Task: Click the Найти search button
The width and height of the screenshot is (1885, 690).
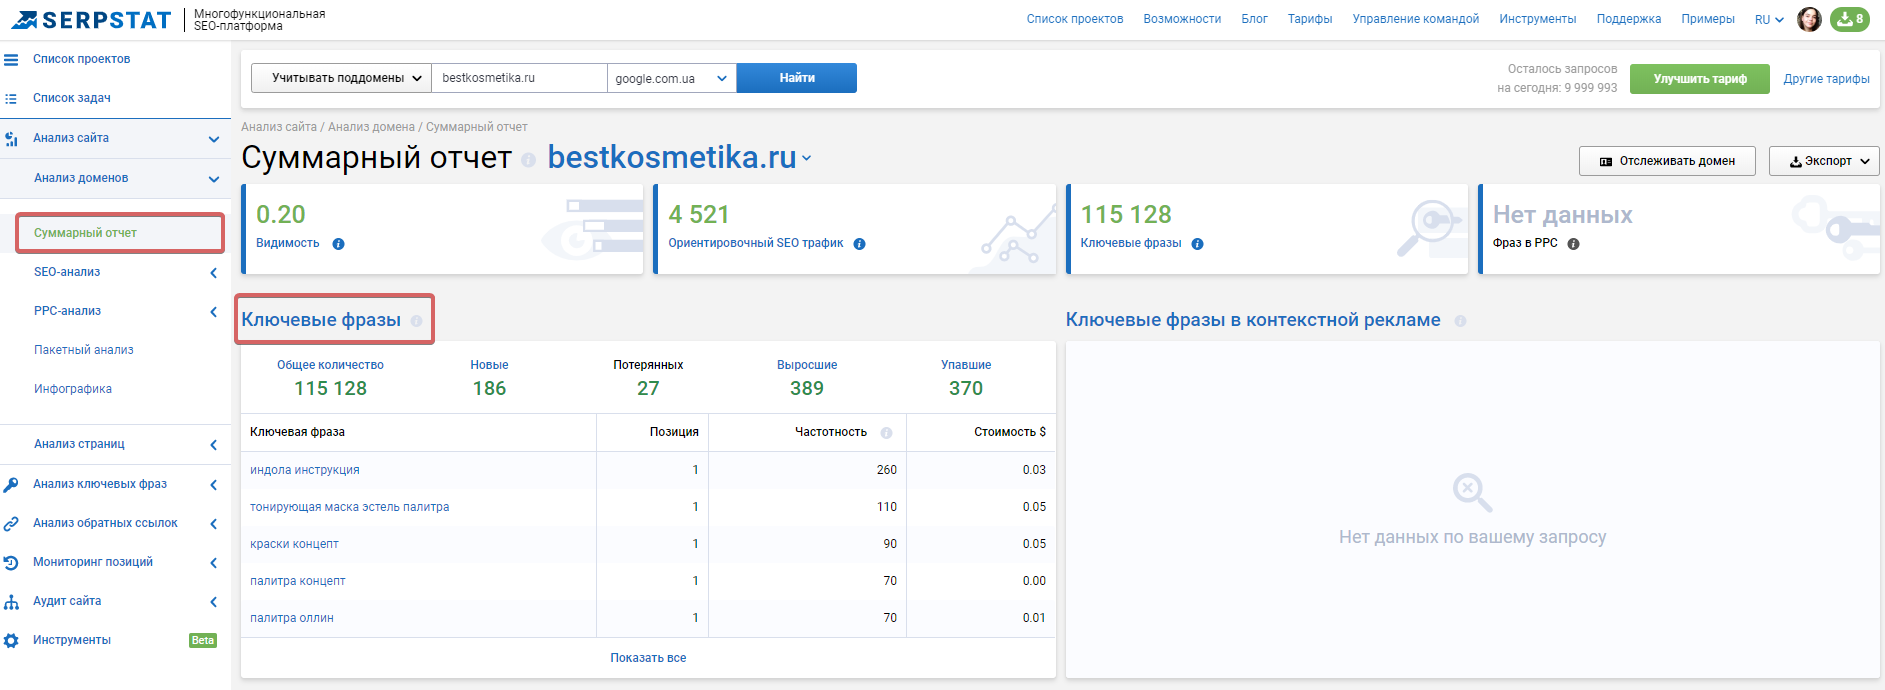Action: (797, 78)
